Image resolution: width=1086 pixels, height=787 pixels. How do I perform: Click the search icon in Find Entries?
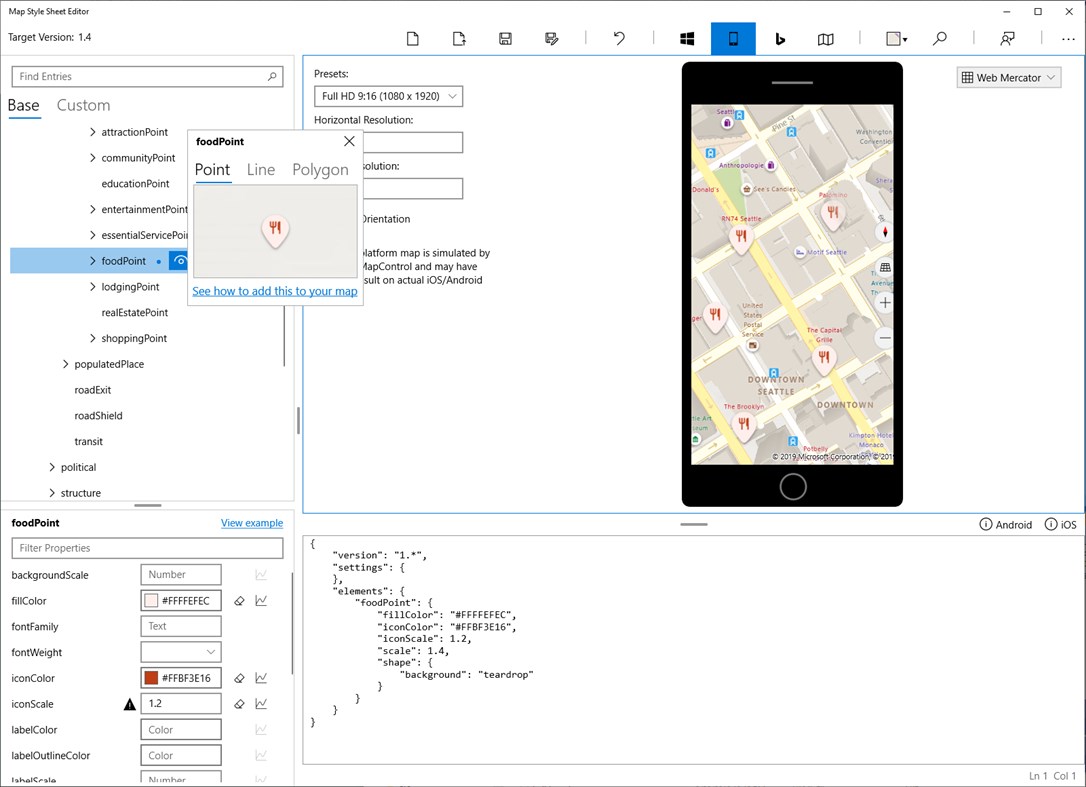272,76
